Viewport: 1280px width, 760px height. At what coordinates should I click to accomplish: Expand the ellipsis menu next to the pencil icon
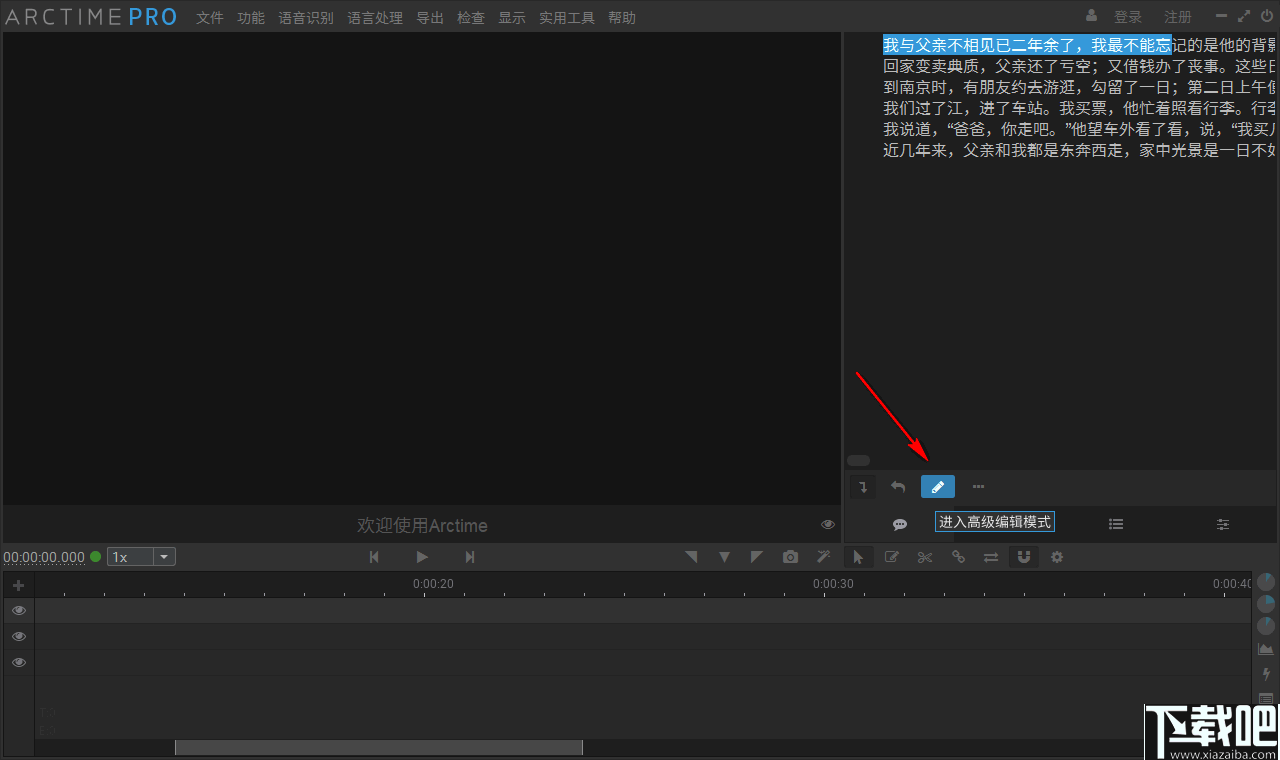click(x=978, y=486)
